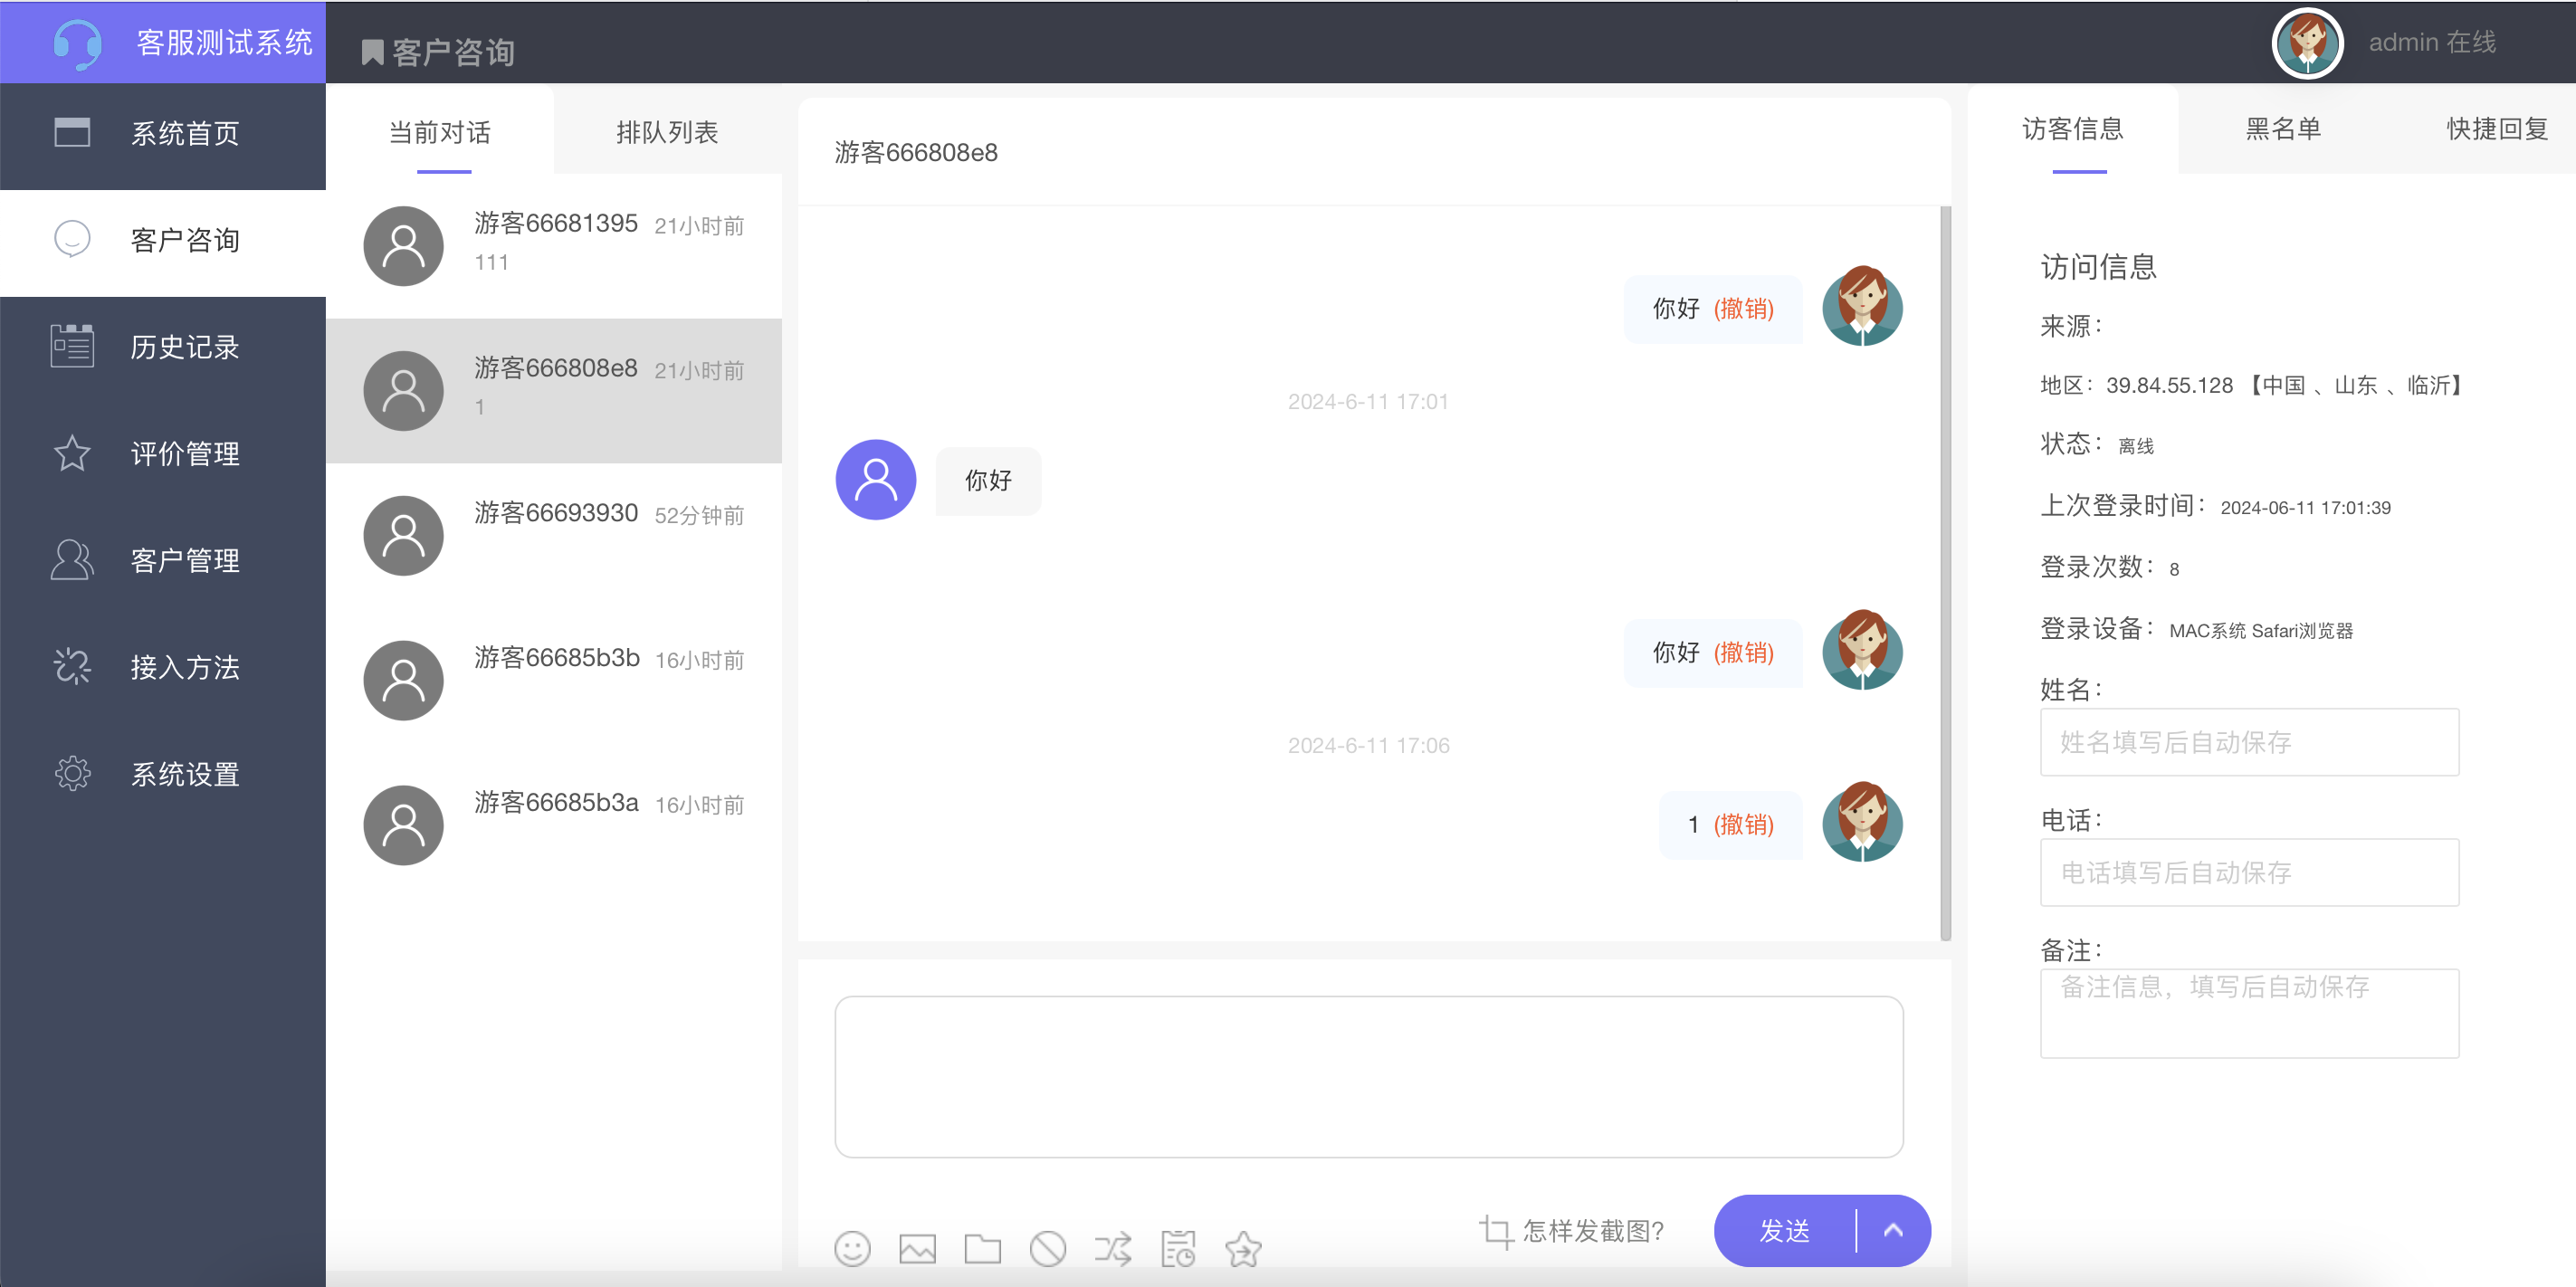Select 评价管理 in the left sidebar
This screenshot has width=2576, height=1287.
[x=185, y=454]
